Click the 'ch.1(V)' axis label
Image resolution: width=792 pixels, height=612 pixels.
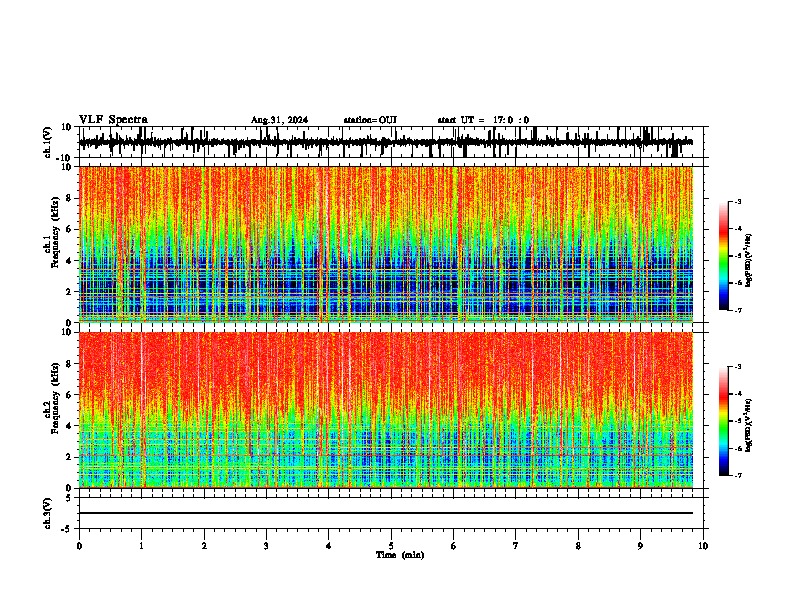coord(48,142)
